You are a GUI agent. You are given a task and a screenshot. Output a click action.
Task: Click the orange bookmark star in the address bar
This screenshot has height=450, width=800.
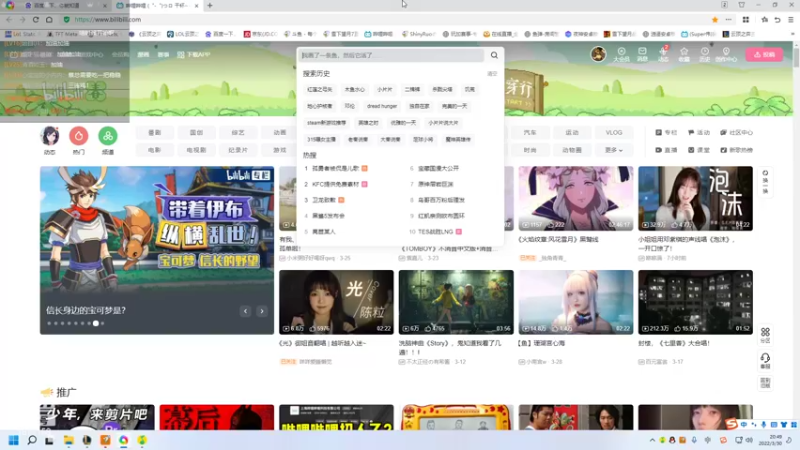[x=715, y=19]
